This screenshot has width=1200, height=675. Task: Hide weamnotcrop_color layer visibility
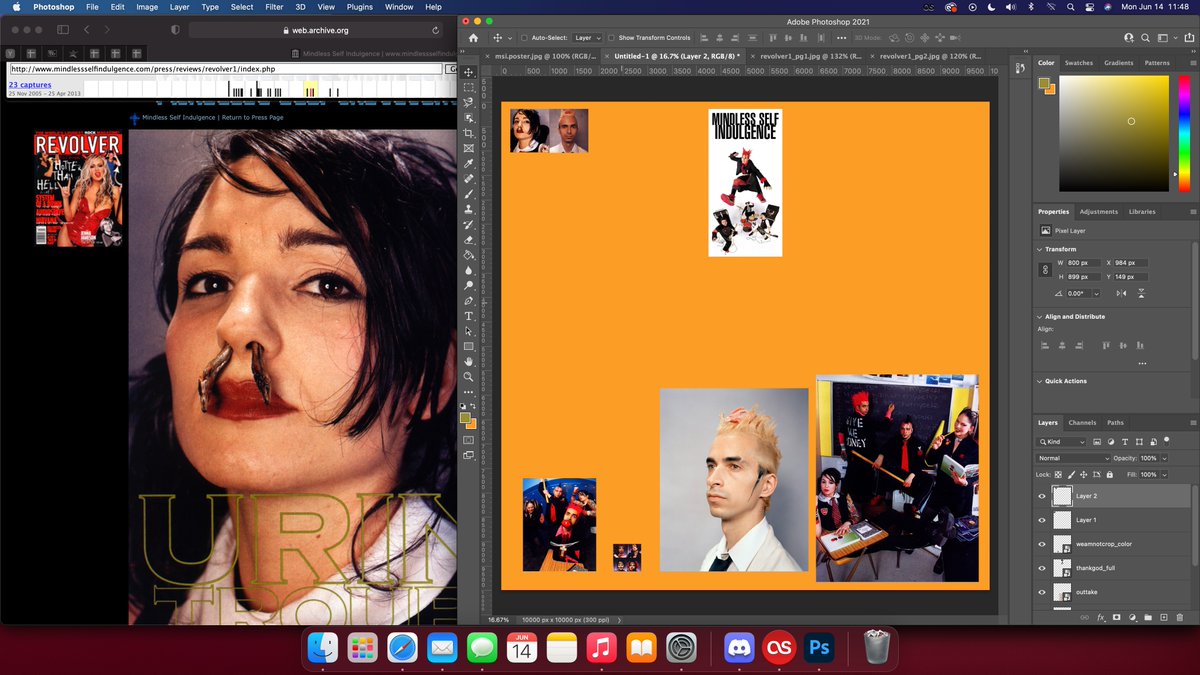click(1042, 544)
